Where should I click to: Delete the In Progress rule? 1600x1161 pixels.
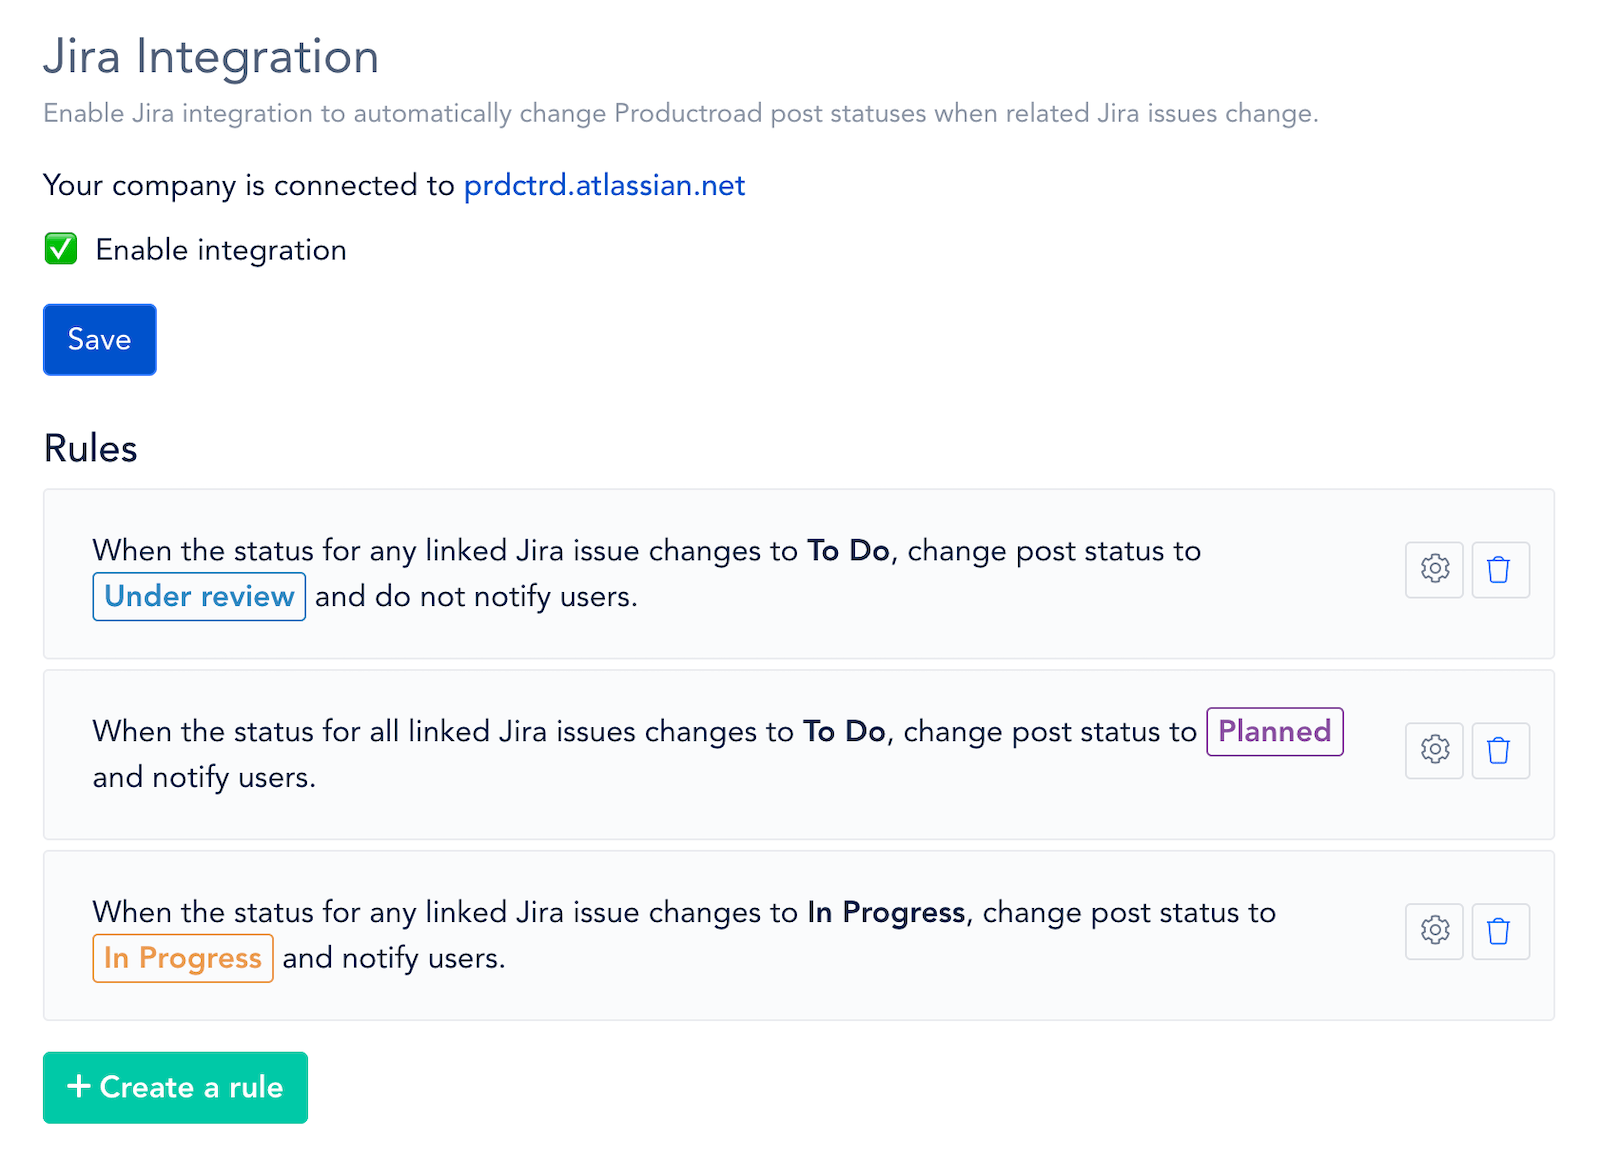click(x=1500, y=932)
